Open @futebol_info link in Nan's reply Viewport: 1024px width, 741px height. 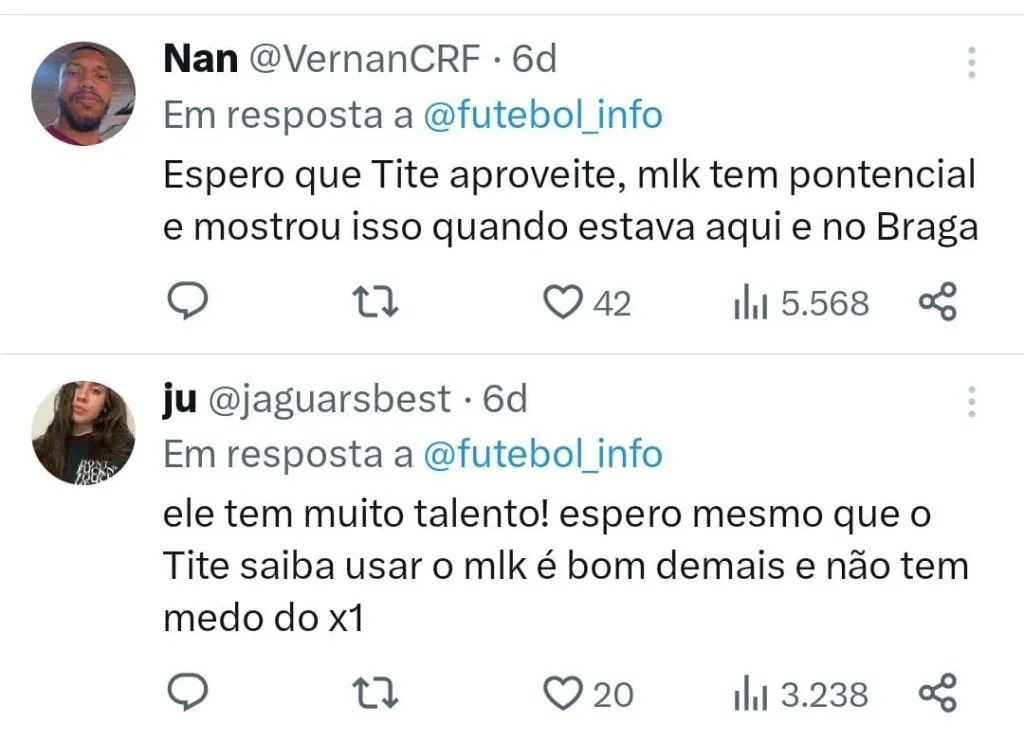point(543,115)
